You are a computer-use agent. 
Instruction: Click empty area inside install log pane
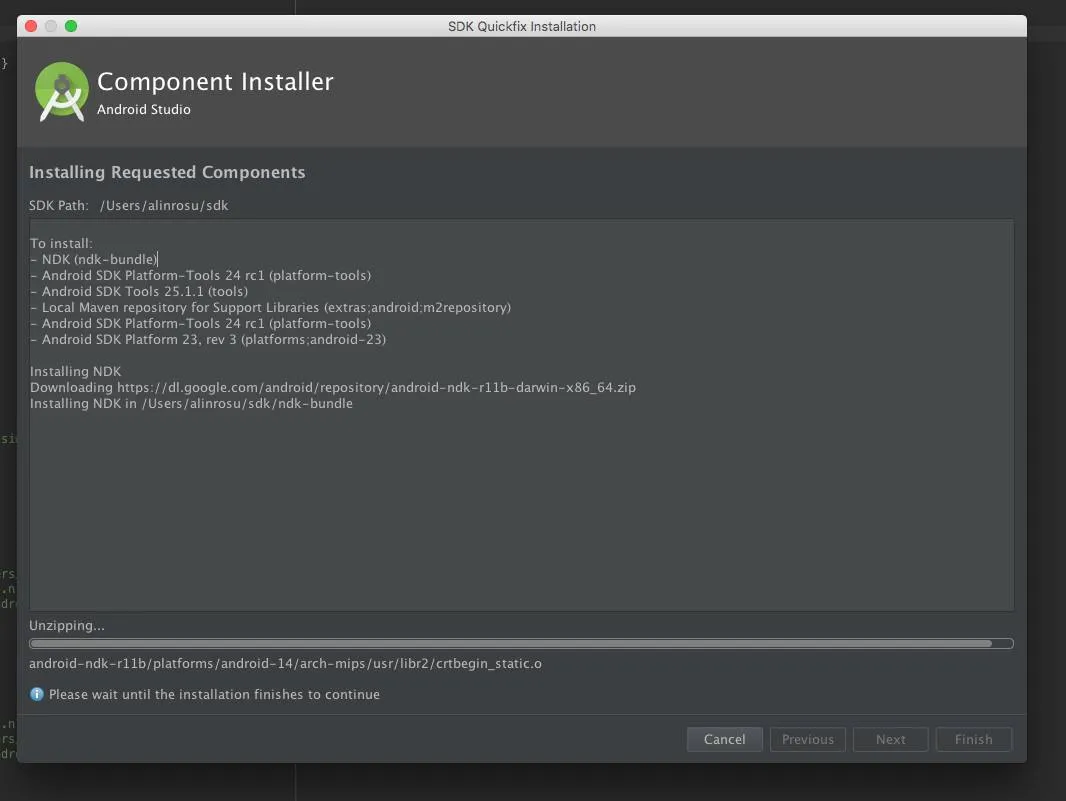click(x=521, y=510)
